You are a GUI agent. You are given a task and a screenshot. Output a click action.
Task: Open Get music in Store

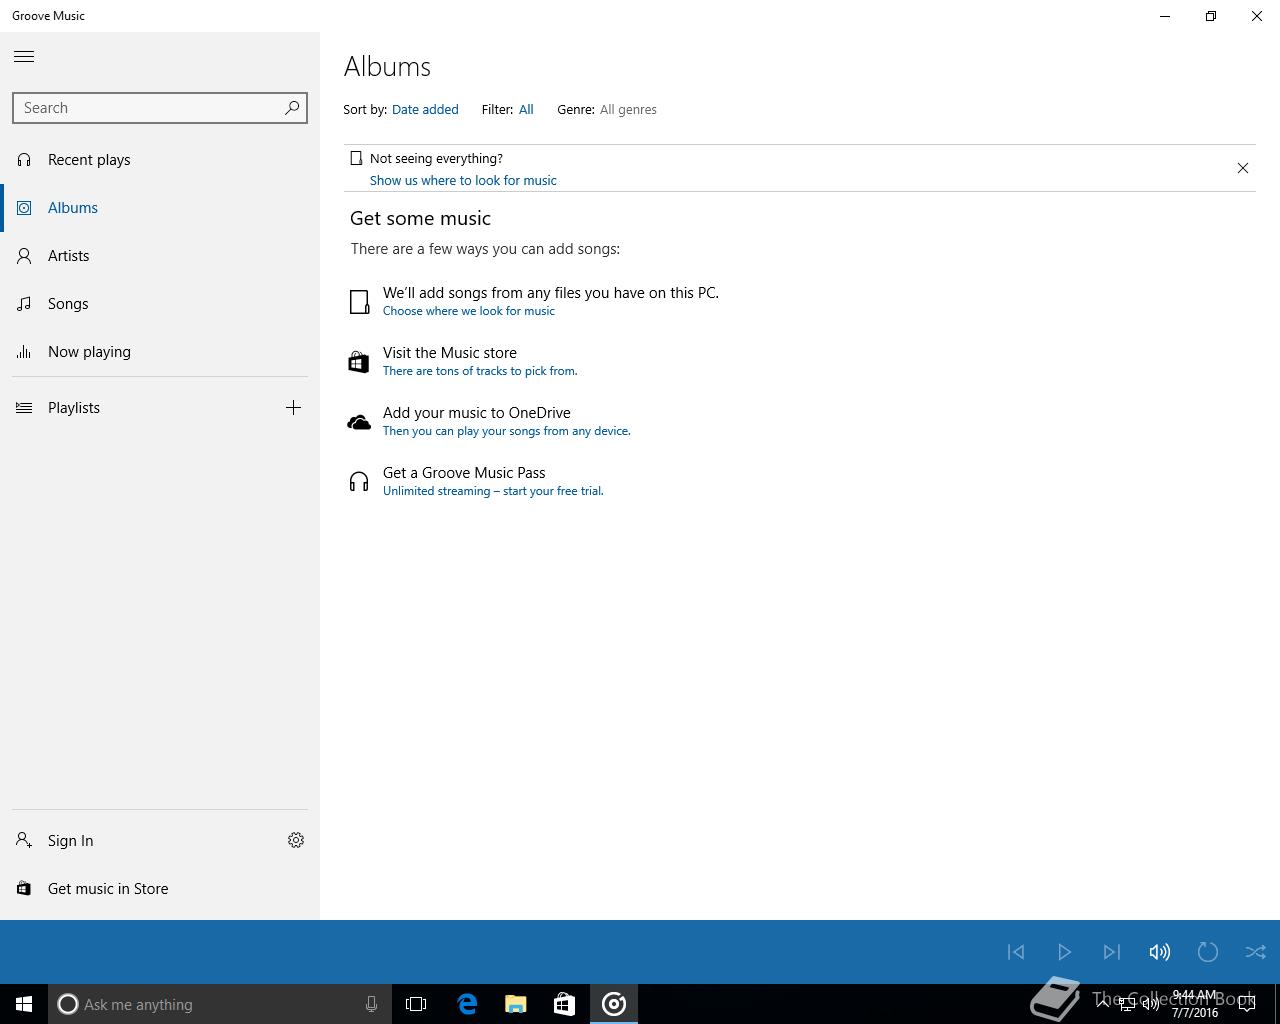pyautogui.click(x=160, y=889)
